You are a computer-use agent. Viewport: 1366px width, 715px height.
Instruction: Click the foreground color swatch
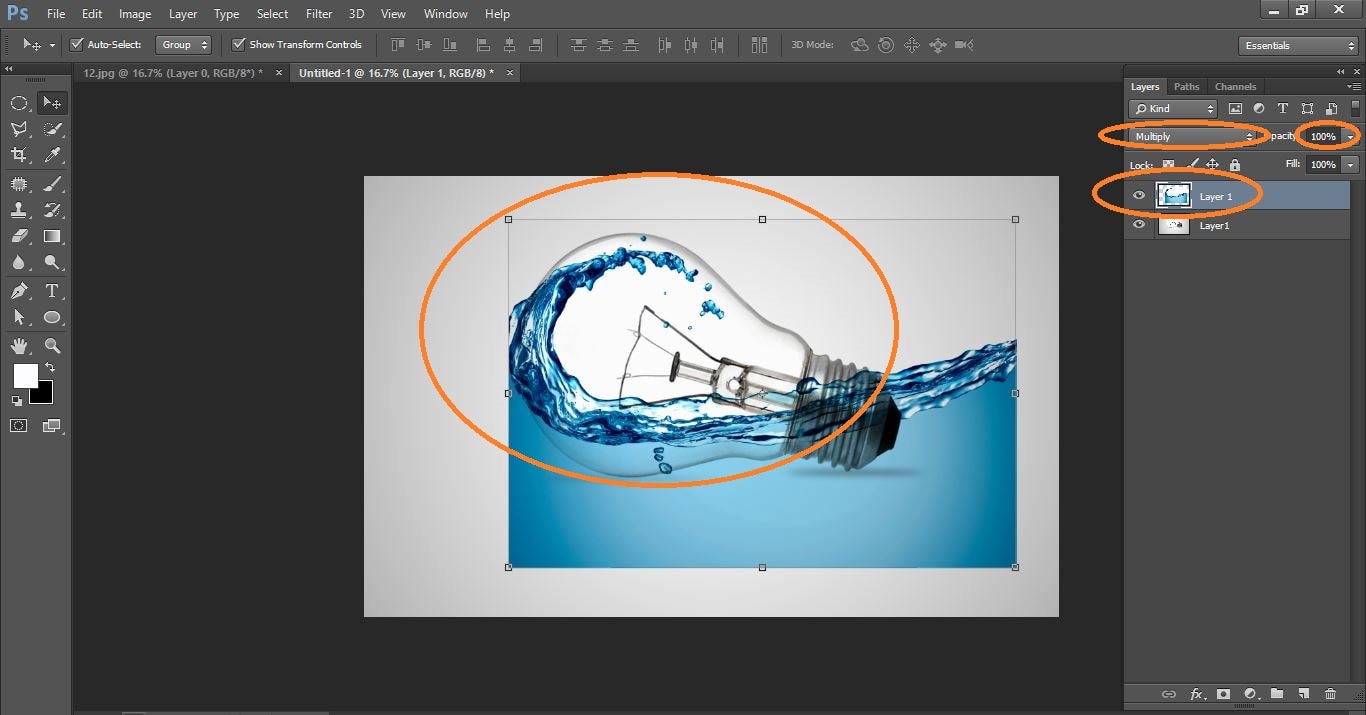coord(27,378)
